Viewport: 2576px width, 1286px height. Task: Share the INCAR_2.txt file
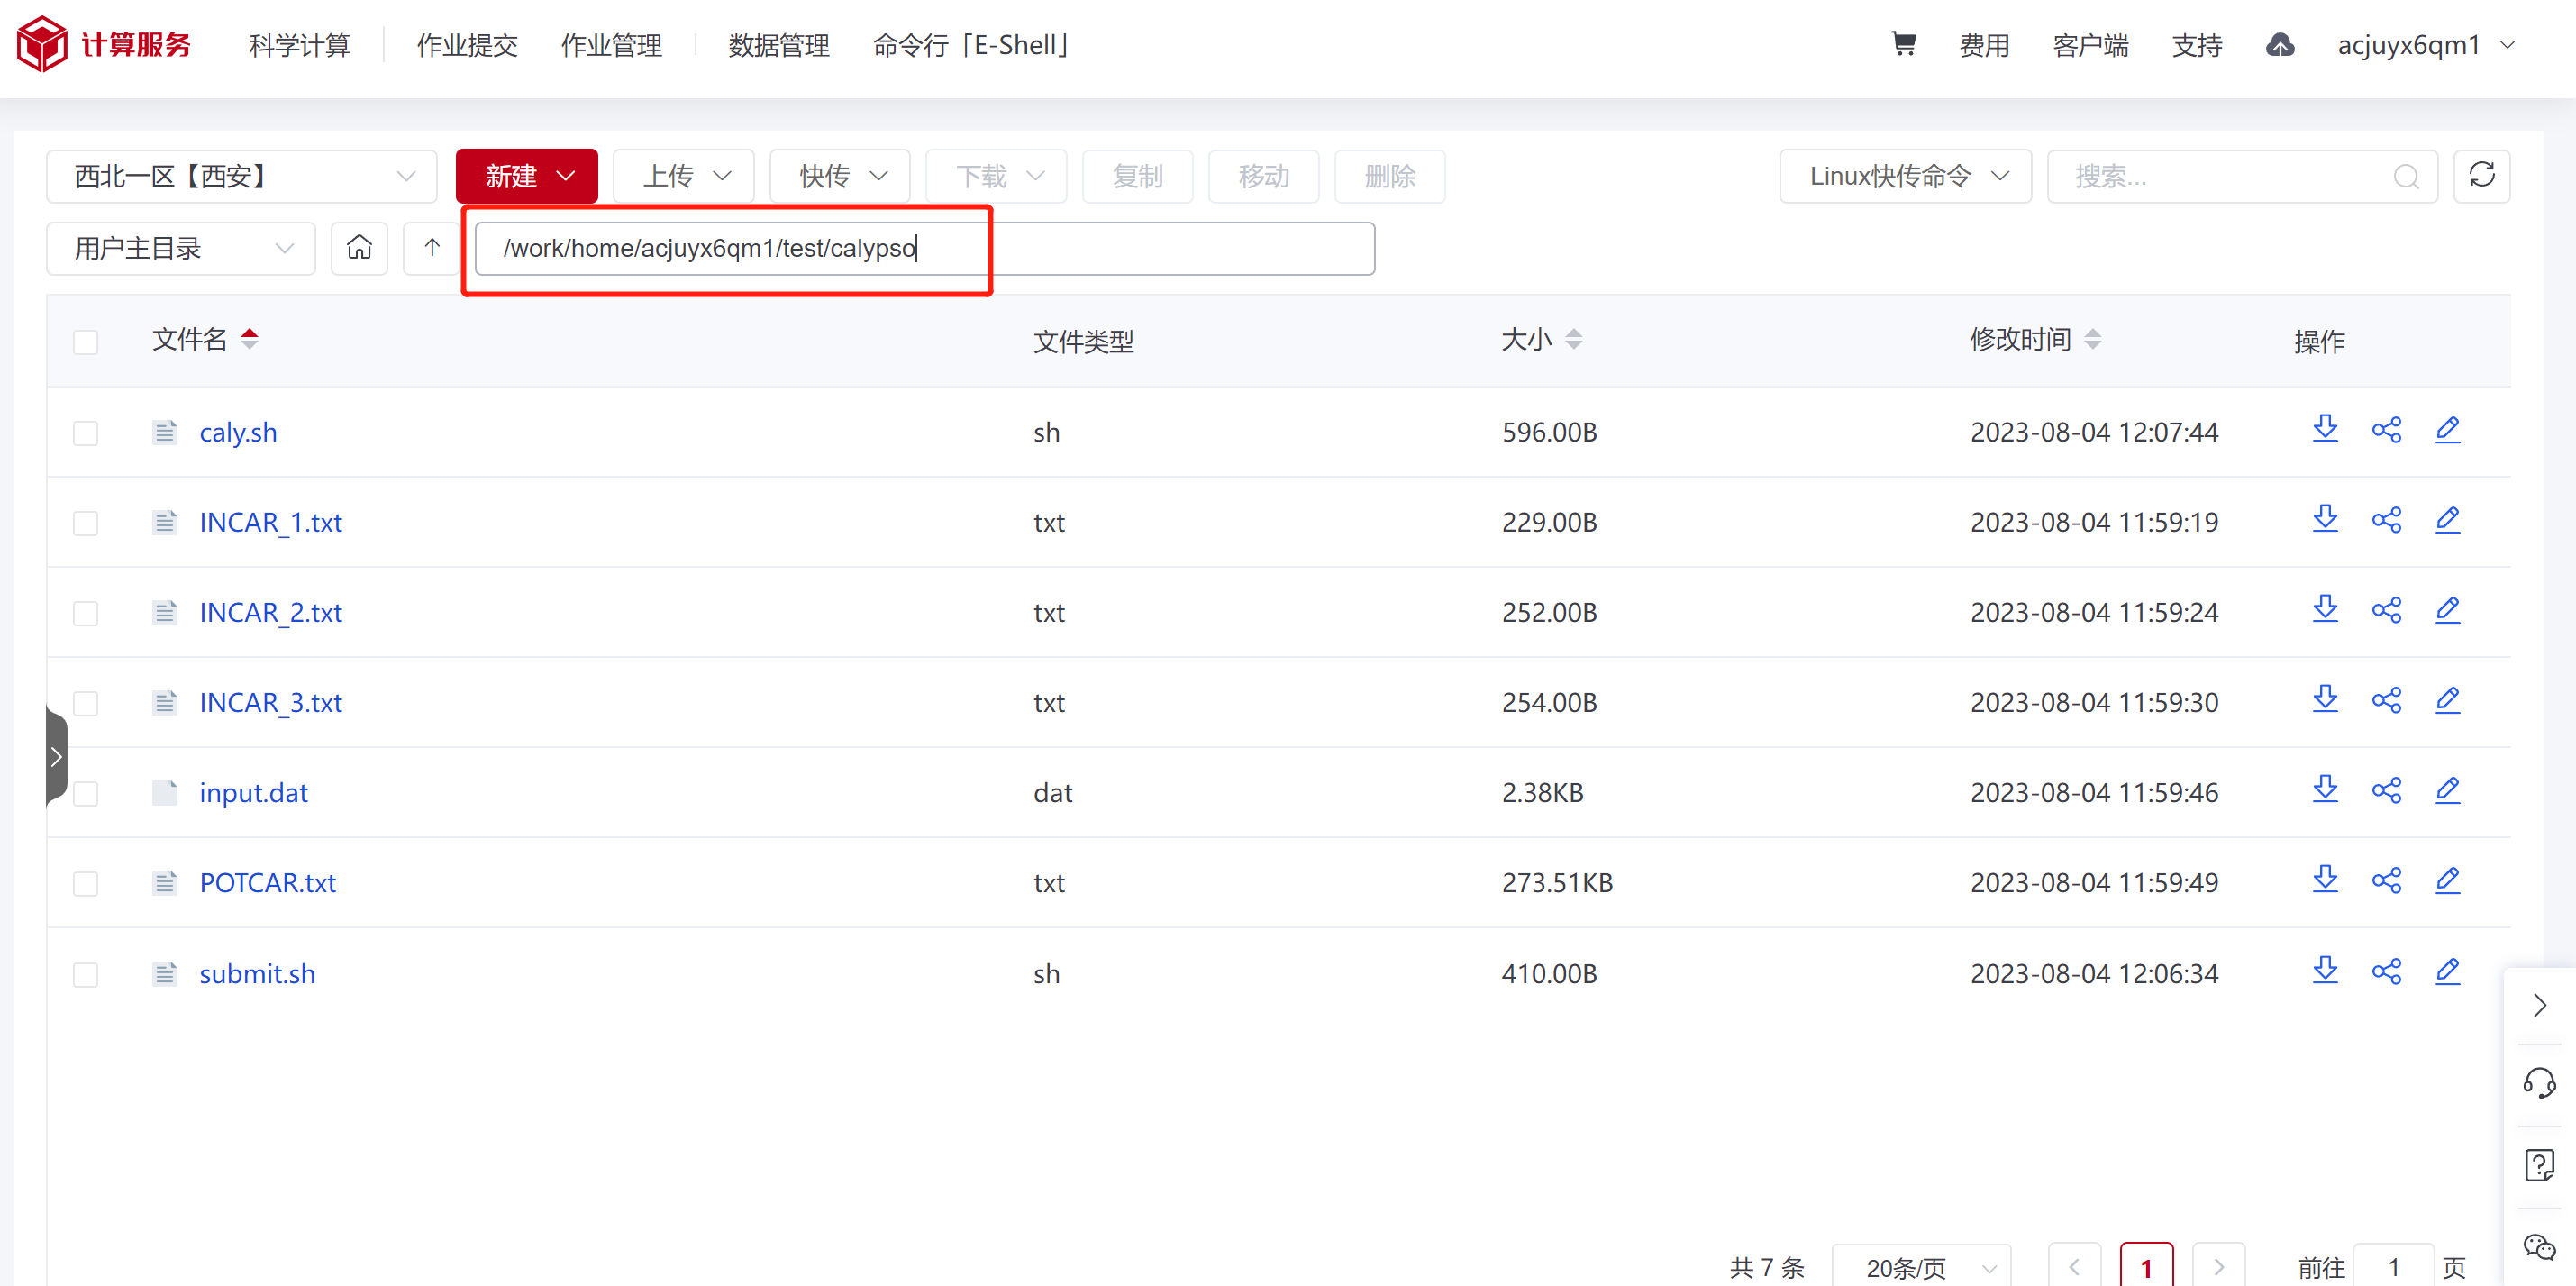tap(2386, 610)
